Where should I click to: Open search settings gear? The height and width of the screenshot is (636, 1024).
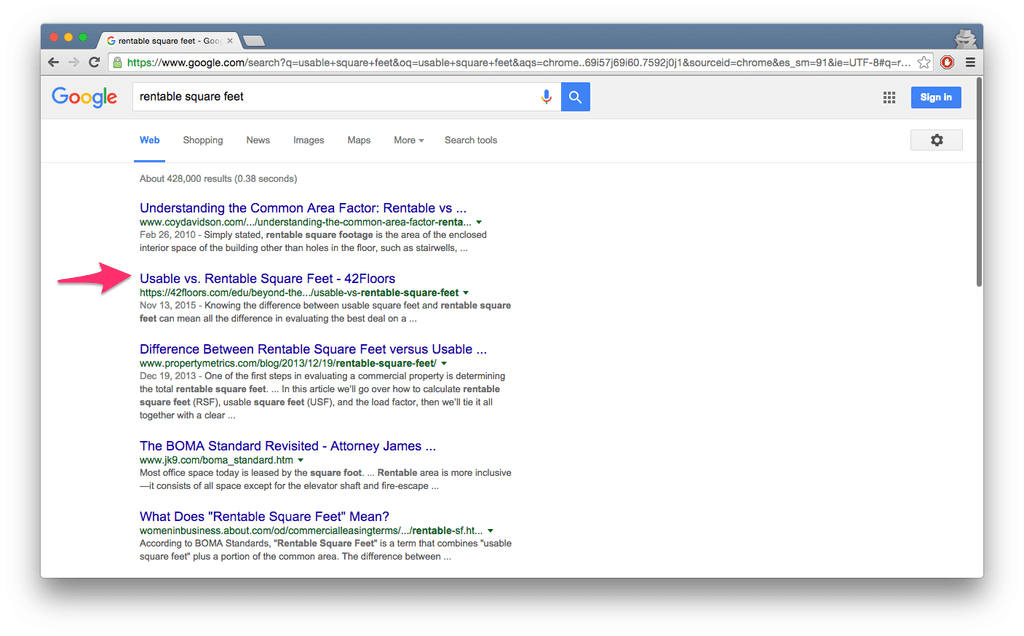936,140
